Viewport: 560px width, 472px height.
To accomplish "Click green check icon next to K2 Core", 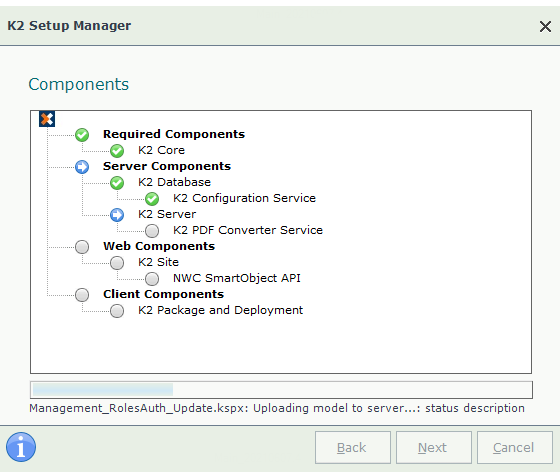I will pyautogui.click(x=117, y=151).
